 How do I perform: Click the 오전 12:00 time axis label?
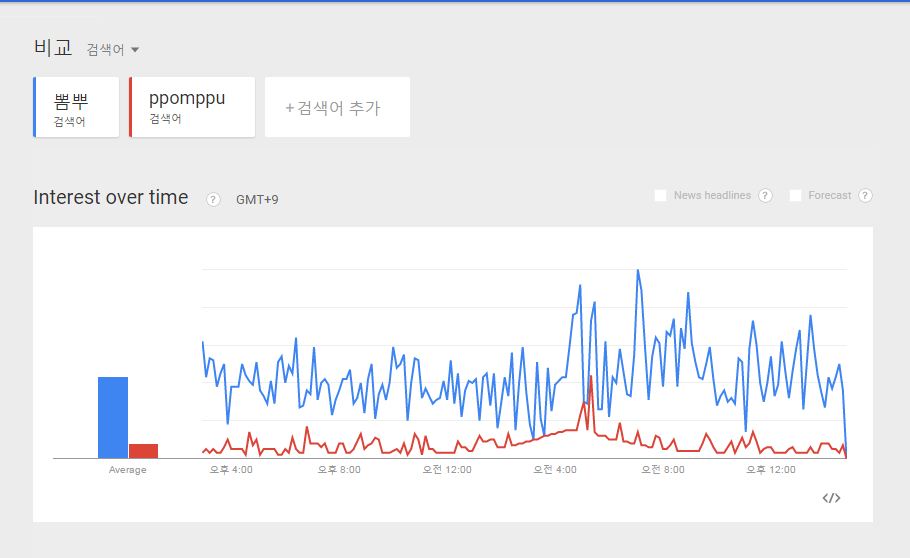446,470
